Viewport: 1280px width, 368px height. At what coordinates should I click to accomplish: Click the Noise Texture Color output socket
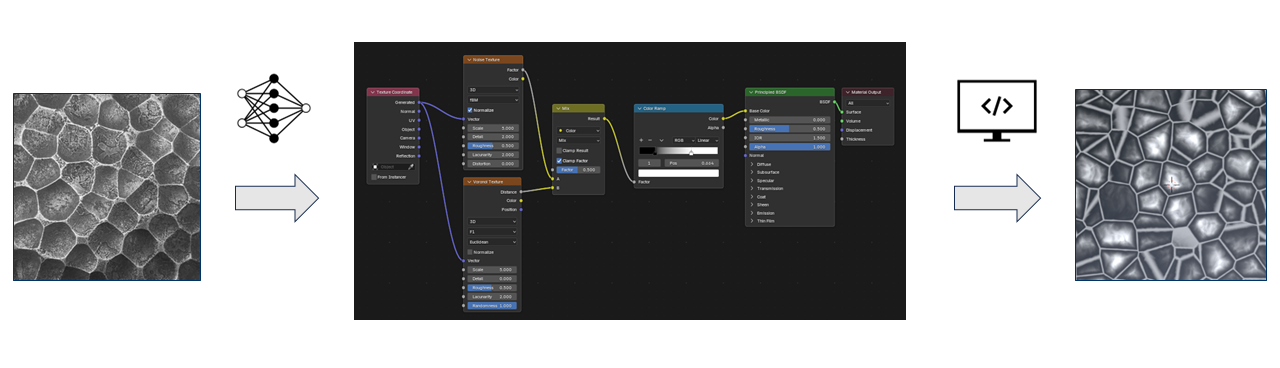point(522,79)
